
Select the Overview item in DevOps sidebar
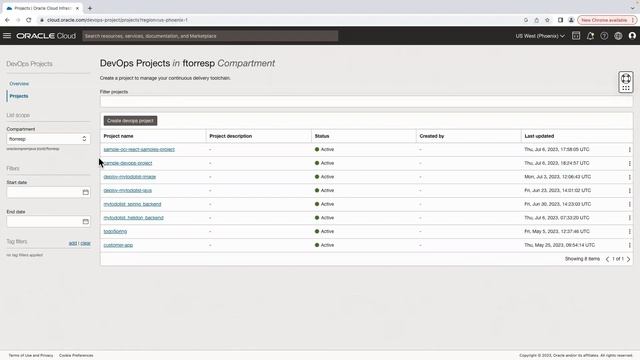point(19,84)
